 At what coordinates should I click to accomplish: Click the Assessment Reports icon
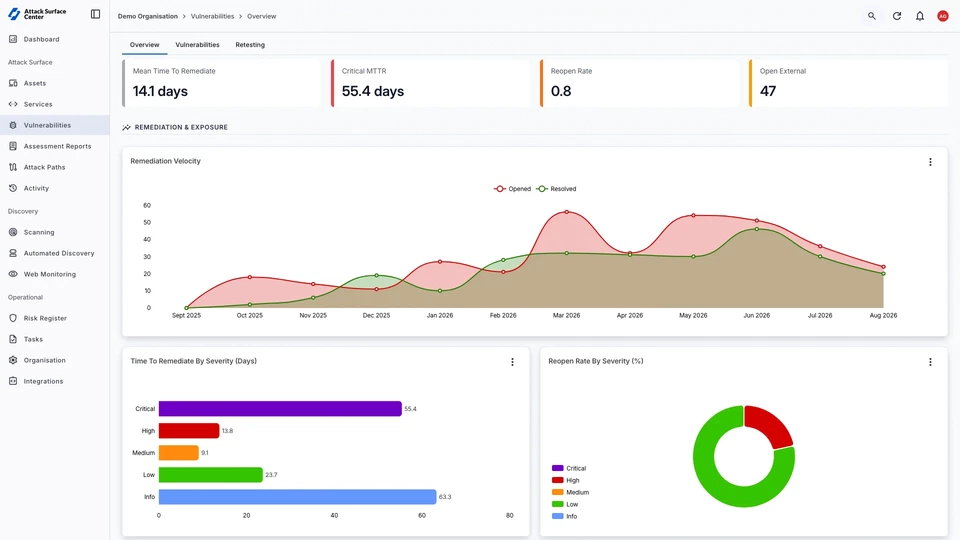click(13, 146)
